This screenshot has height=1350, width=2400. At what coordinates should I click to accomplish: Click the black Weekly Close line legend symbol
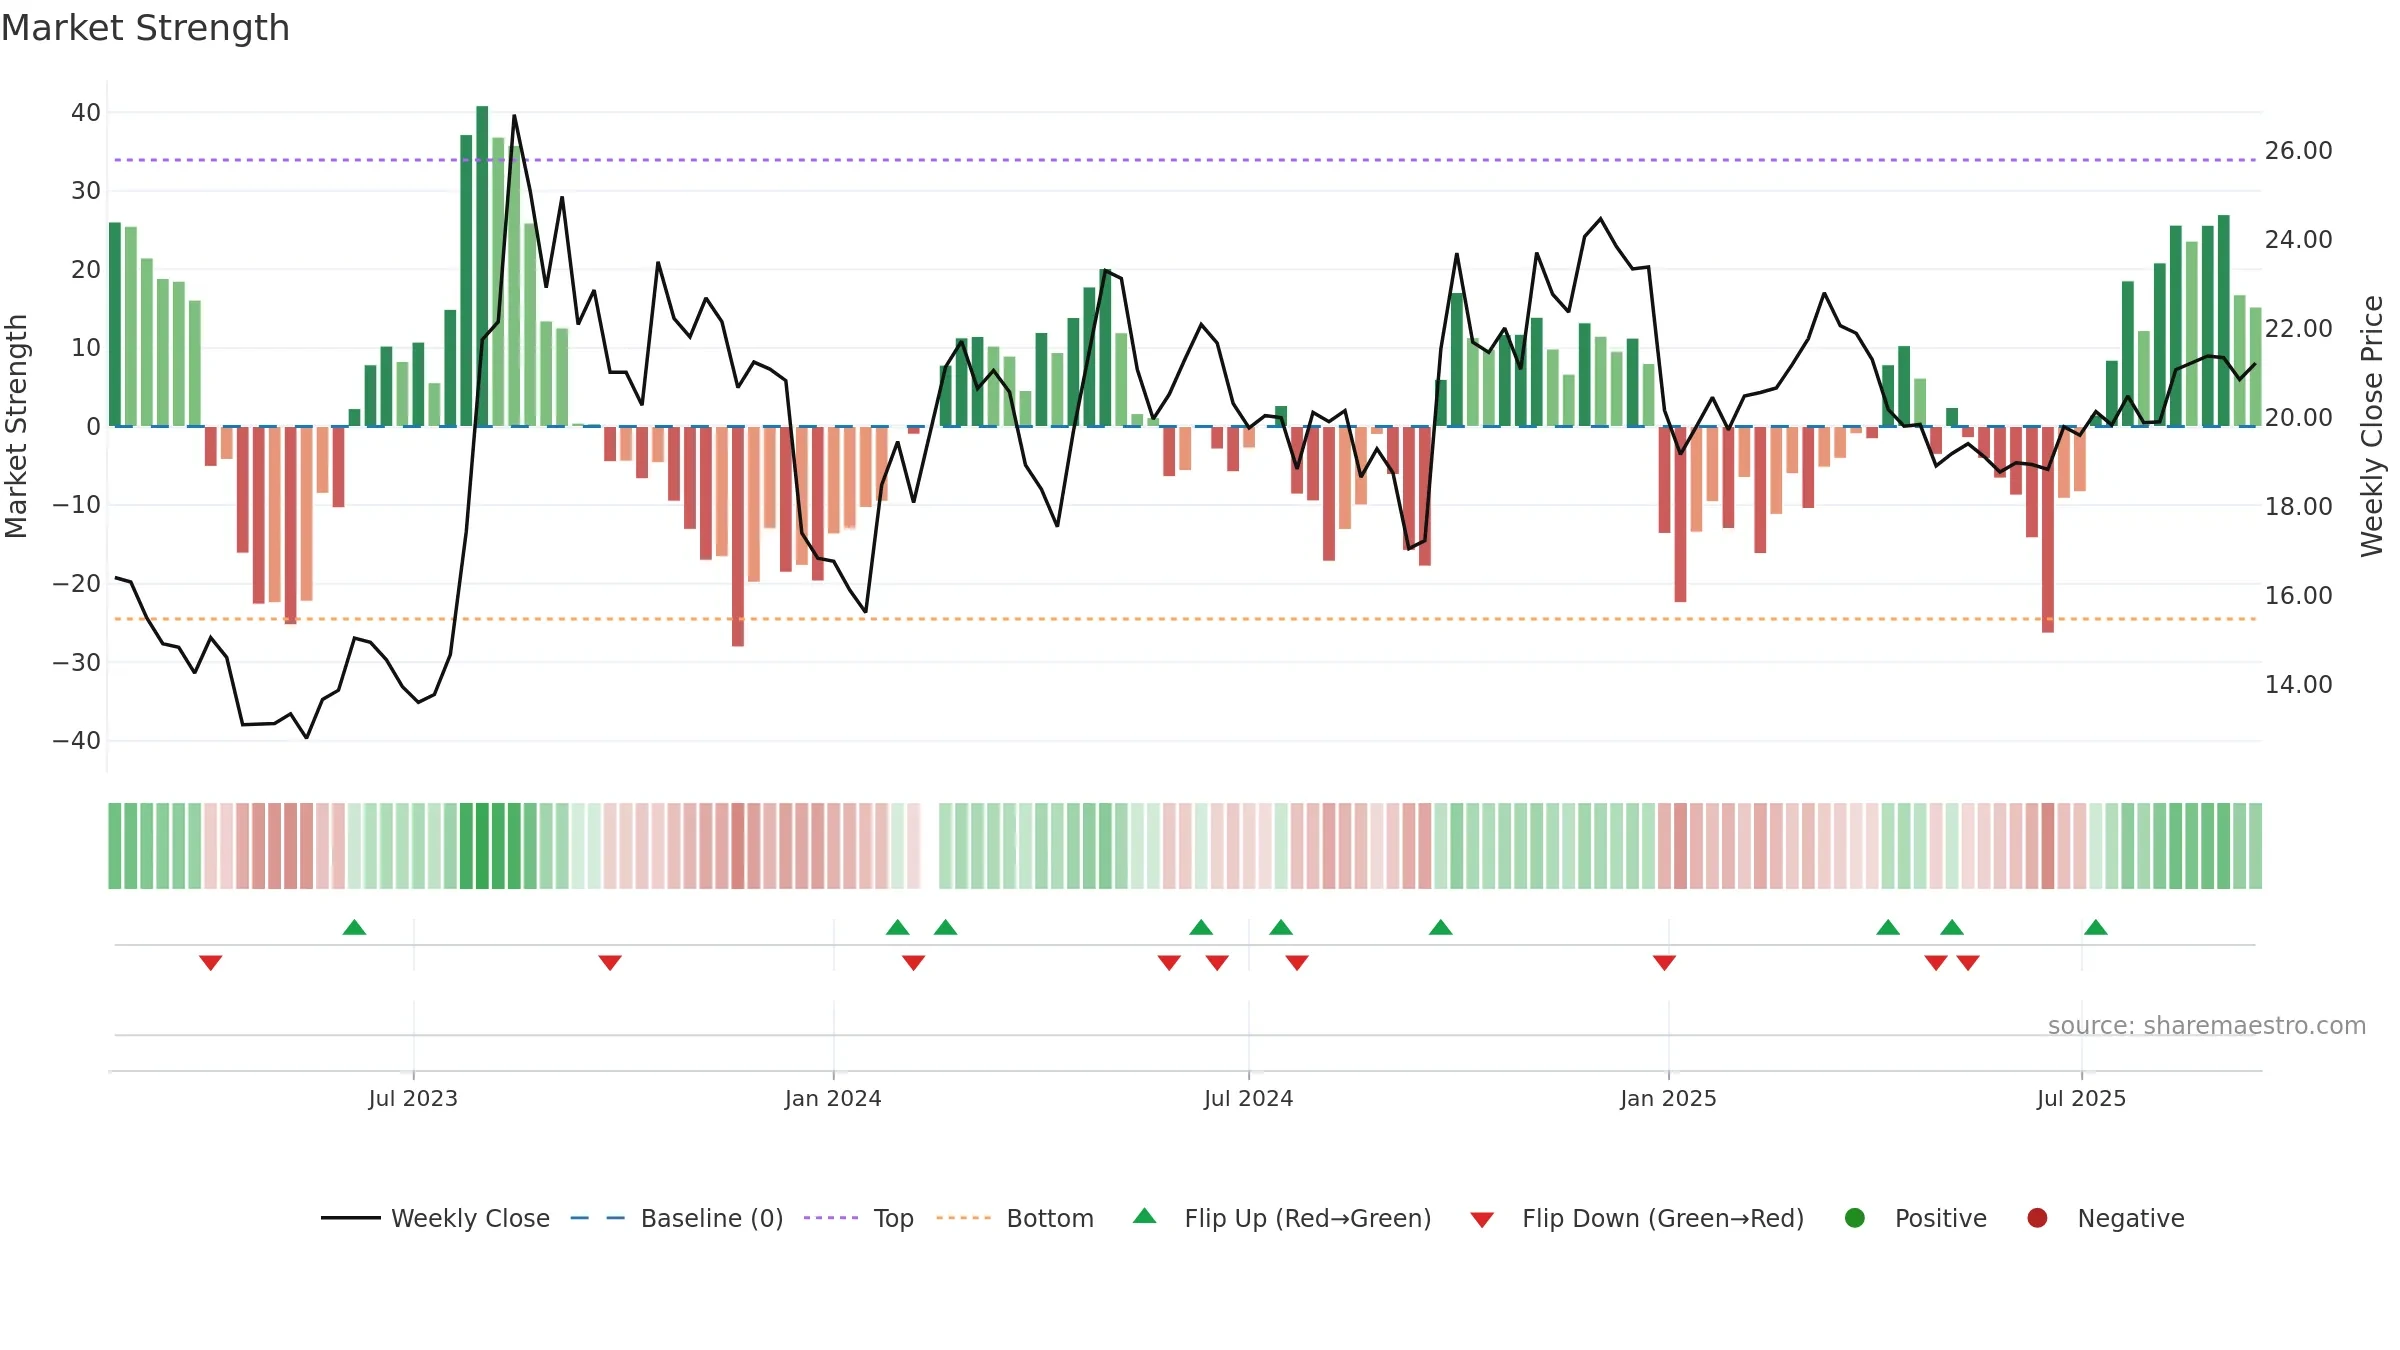click(350, 1218)
